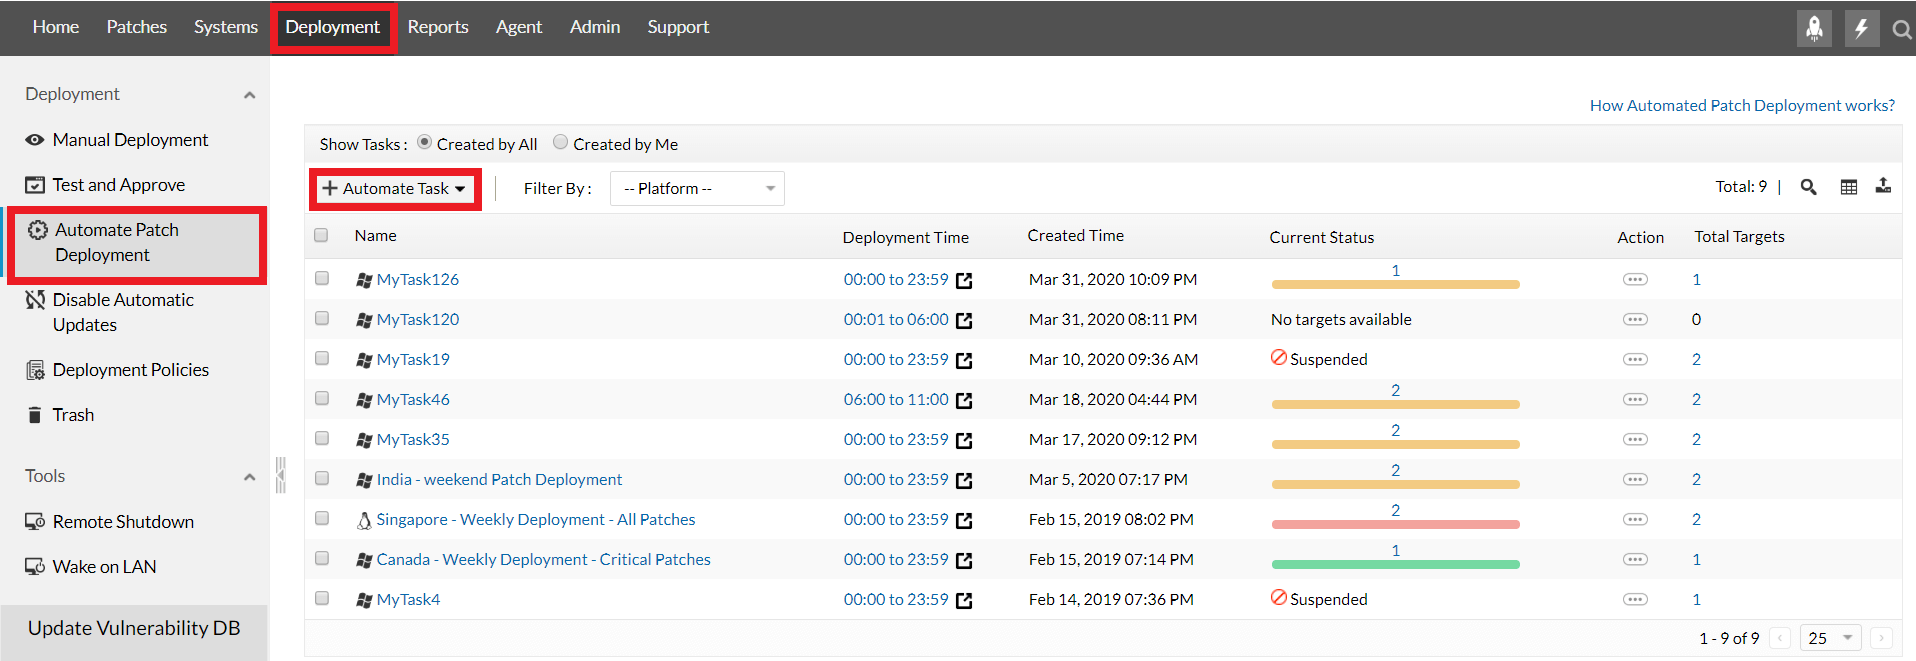Expand the Platform filter dropdown
Image resolution: width=1916 pixels, height=661 pixels.
697,189
